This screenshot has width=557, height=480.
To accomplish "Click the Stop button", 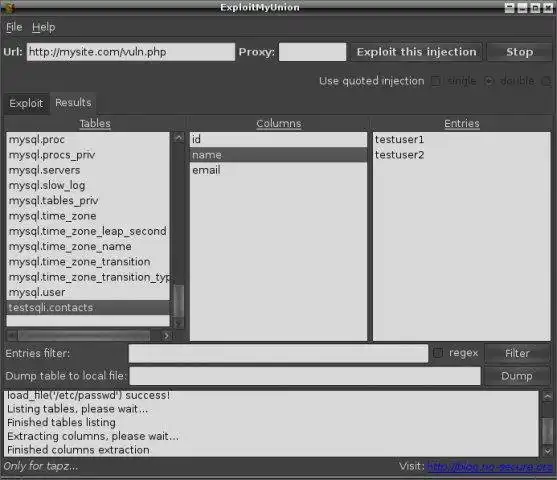I will click(x=519, y=52).
